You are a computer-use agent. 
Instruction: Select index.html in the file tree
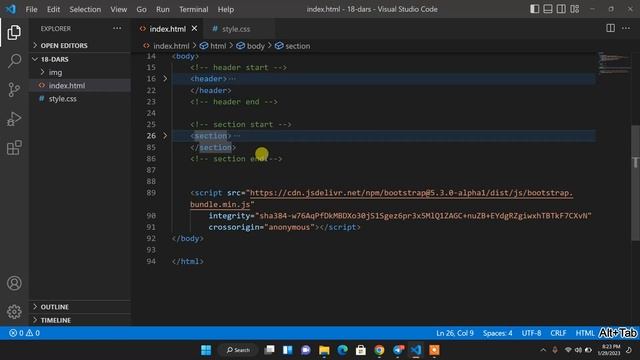tap(67, 85)
